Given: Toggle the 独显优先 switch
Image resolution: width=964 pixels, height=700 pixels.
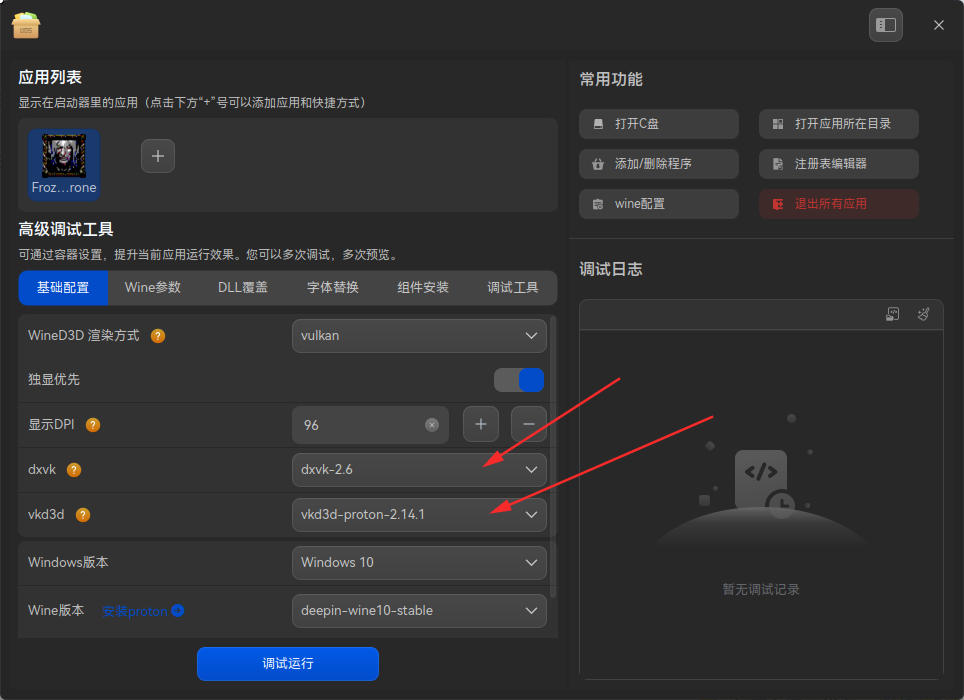Looking at the screenshot, I should coord(519,380).
